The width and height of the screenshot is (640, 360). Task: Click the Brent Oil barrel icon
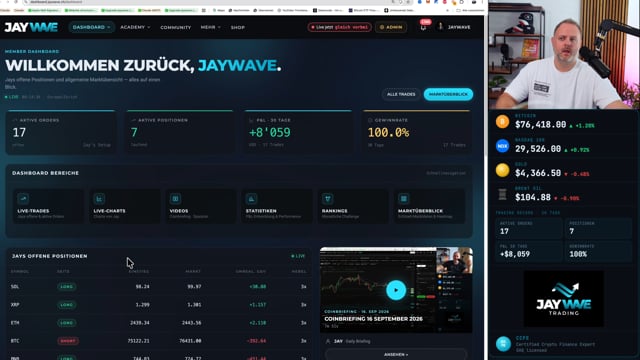[502, 194]
